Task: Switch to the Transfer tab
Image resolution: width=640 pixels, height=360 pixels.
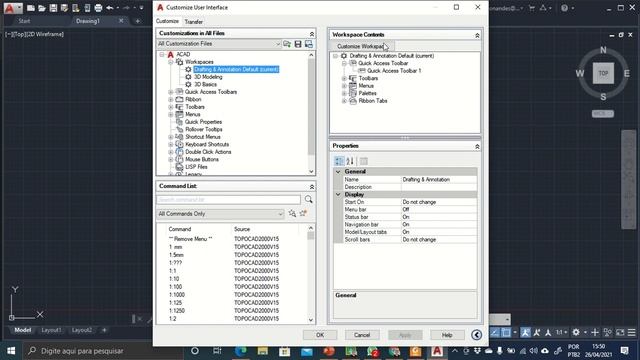Action: (193, 22)
